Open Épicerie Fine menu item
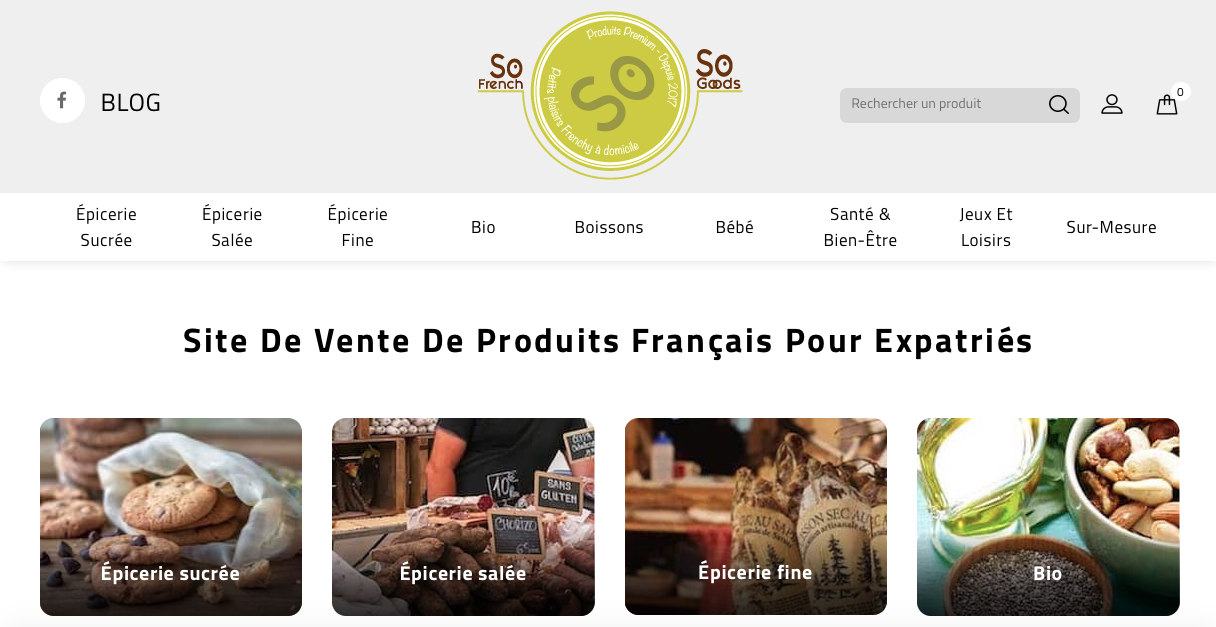Screen dimensions: 1216x627 pos(357,227)
